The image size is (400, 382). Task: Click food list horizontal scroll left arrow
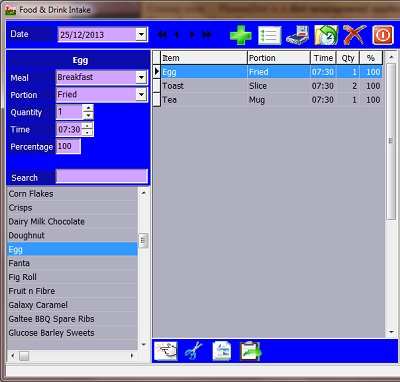[13, 356]
